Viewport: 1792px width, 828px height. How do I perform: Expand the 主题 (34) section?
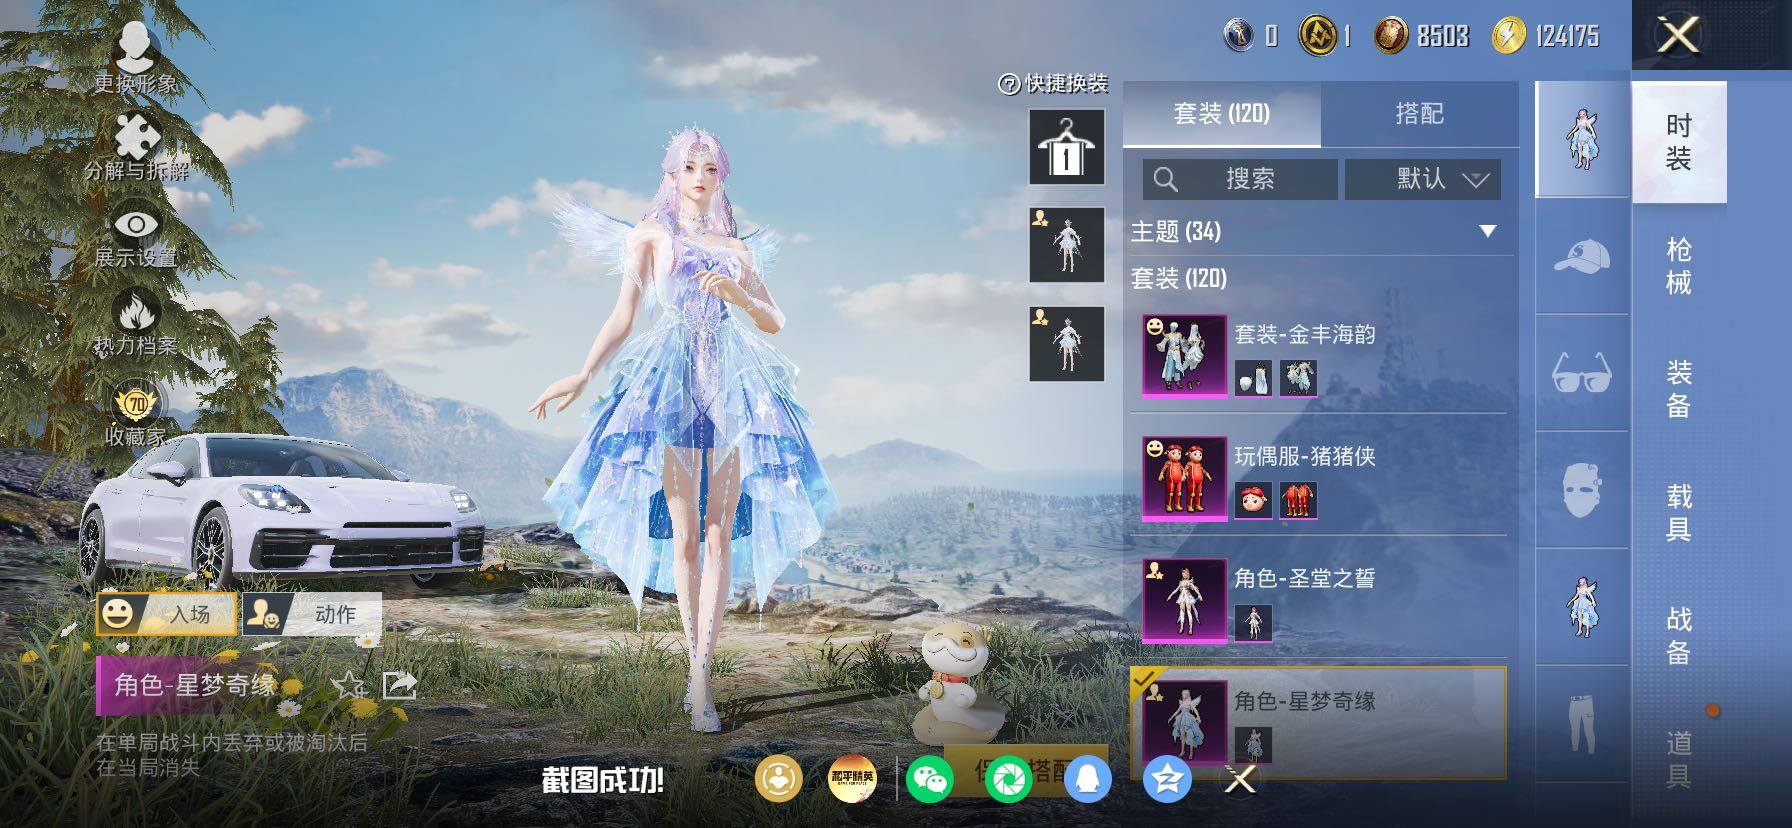[x=1318, y=232]
